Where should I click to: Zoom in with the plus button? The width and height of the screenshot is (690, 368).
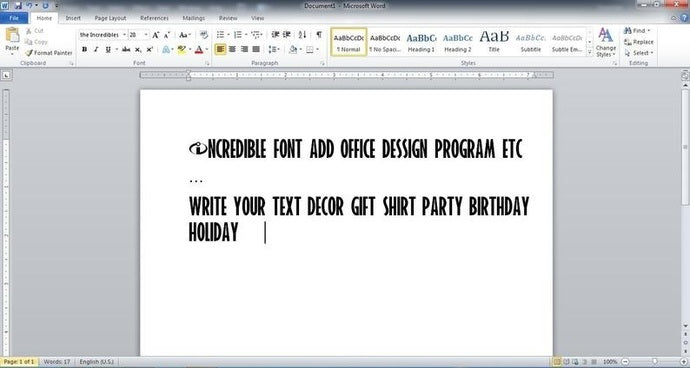pos(684,362)
